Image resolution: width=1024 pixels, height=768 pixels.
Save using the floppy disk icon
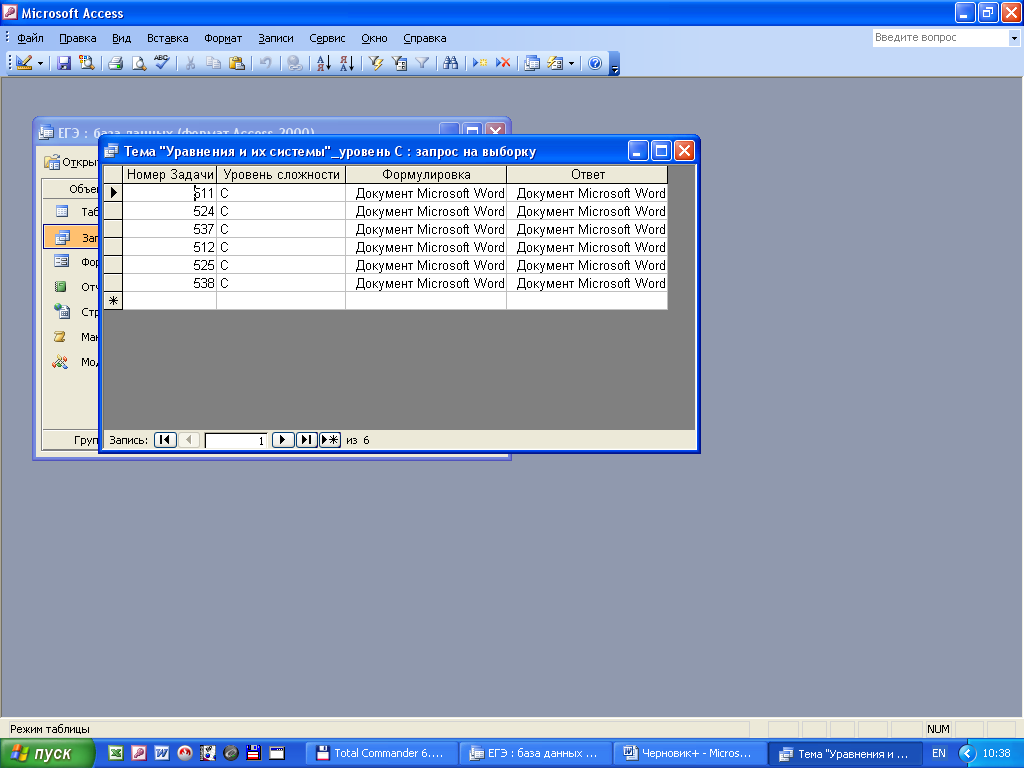pyautogui.click(x=63, y=63)
